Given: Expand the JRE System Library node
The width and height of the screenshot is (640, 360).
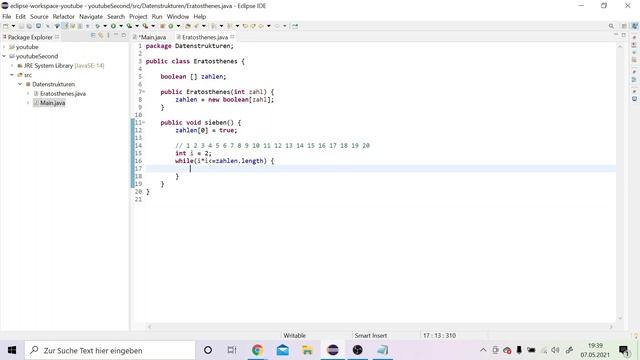Looking at the screenshot, I should [x=12, y=66].
